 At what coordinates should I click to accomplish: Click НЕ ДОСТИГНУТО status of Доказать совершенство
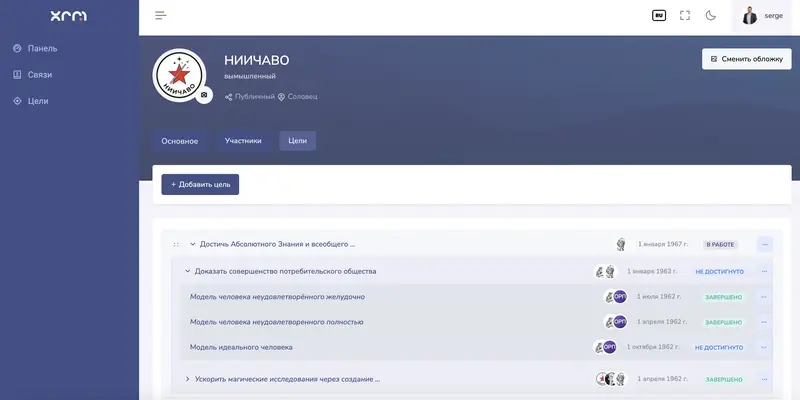click(x=719, y=272)
